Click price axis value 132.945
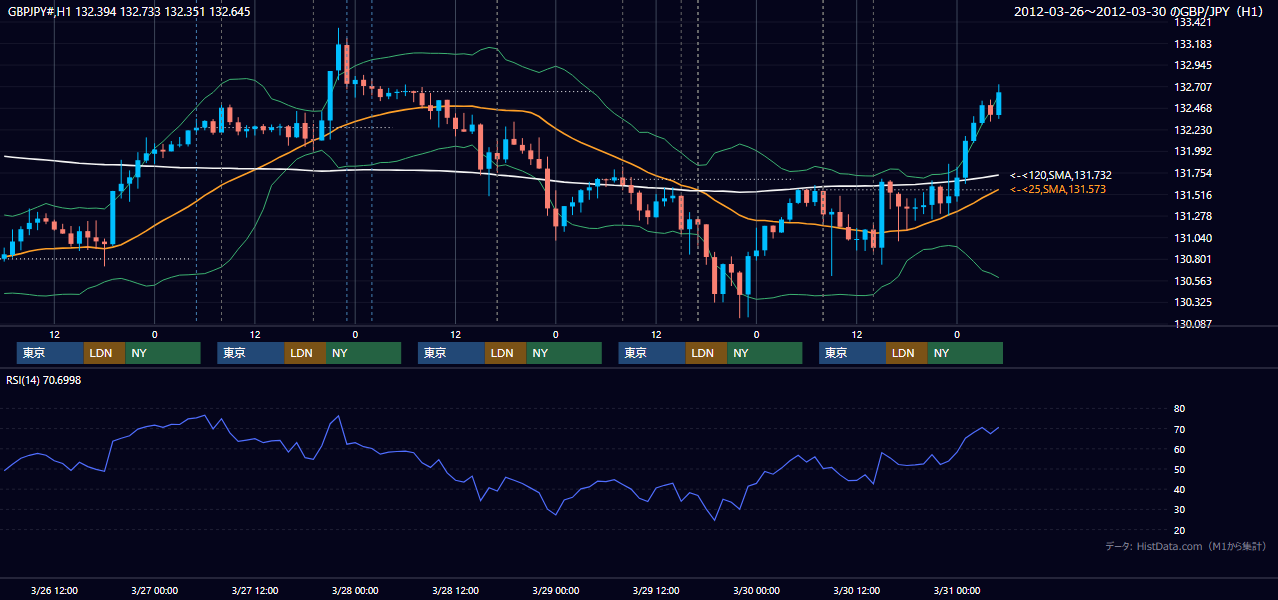The image size is (1278, 600). click(1193, 66)
